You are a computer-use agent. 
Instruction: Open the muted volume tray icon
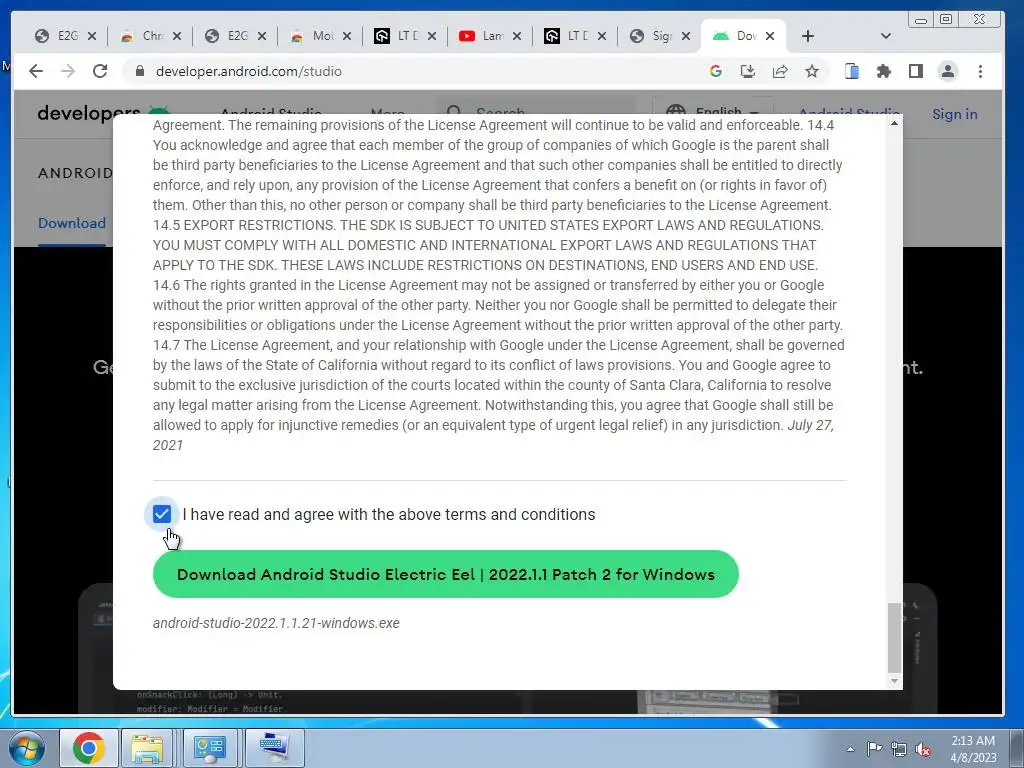[923, 749]
